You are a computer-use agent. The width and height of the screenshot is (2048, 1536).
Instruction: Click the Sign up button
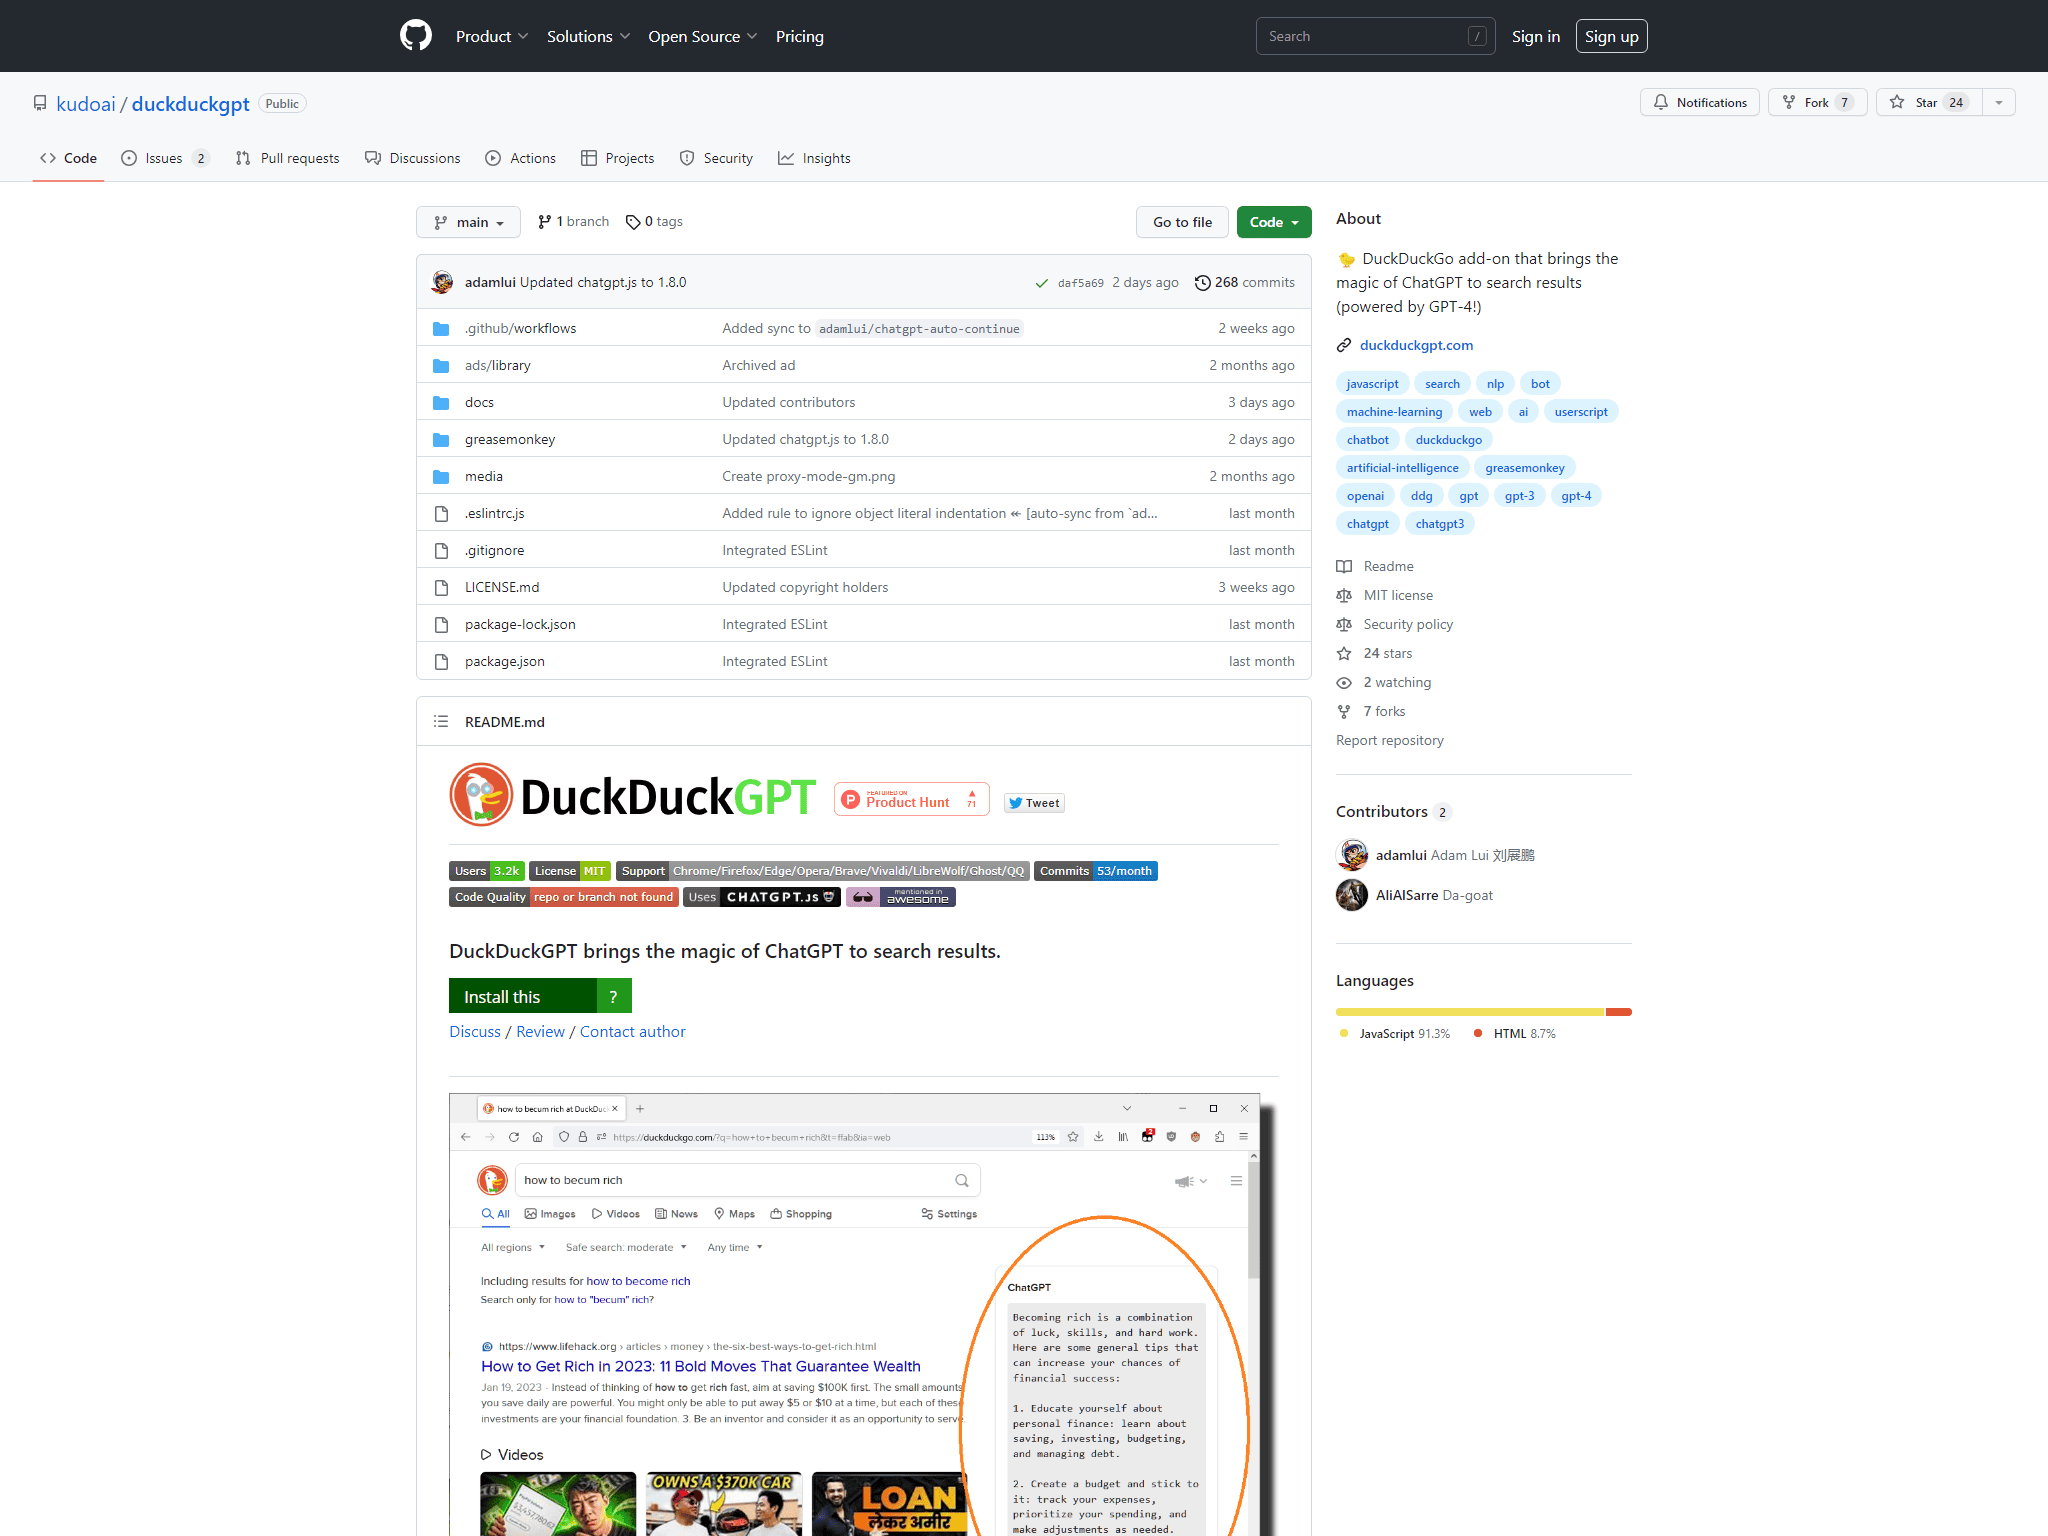[1611, 36]
